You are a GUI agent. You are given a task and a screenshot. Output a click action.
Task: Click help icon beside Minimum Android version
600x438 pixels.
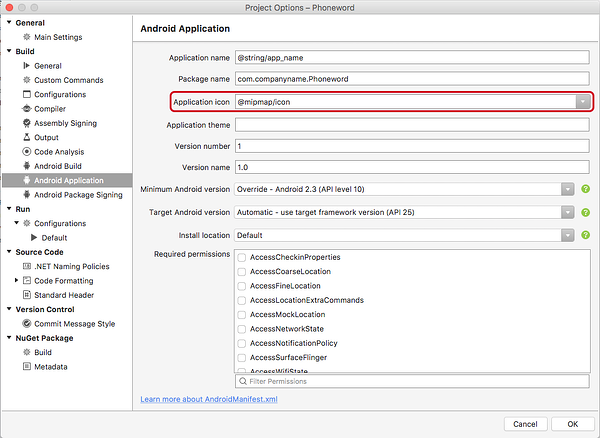pyautogui.click(x=585, y=188)
